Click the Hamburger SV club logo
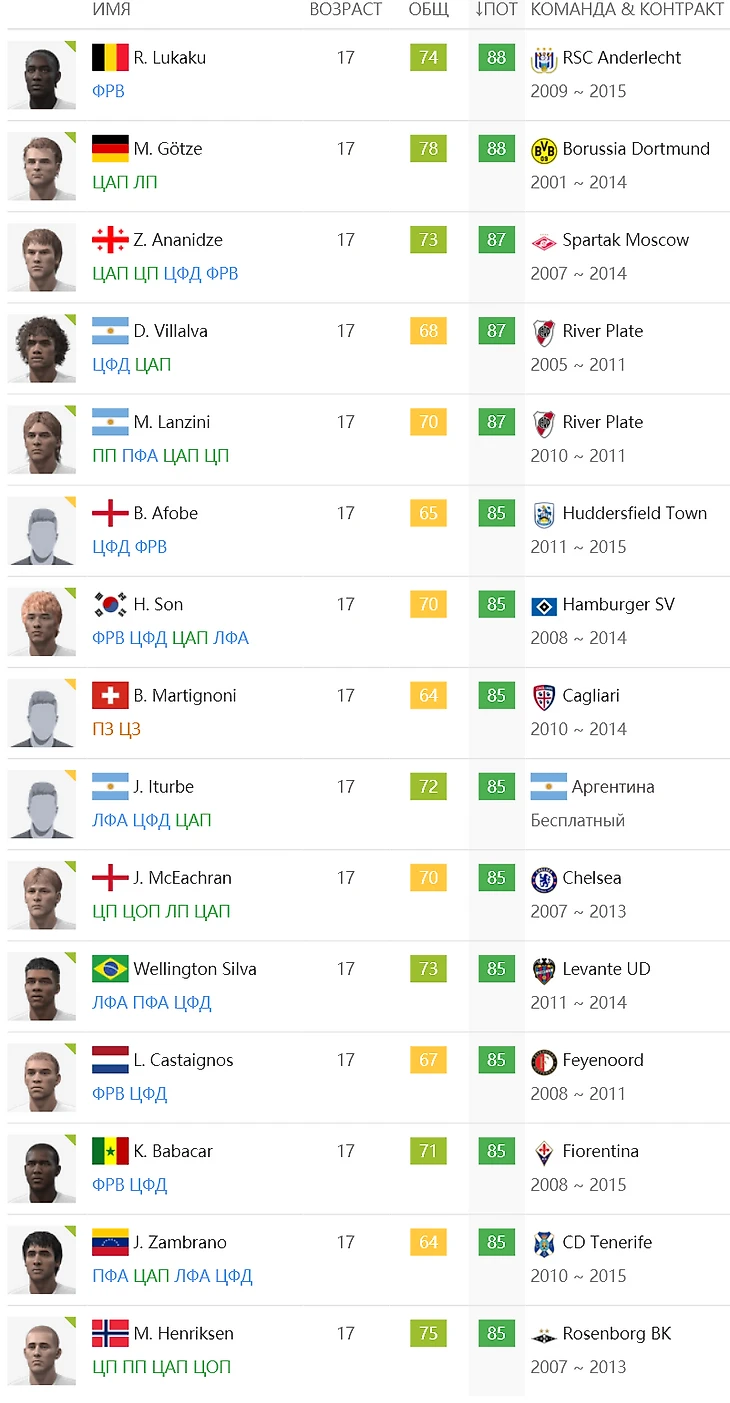The width and height of the screenshot is (730, 1403). [x=543, y=605]
